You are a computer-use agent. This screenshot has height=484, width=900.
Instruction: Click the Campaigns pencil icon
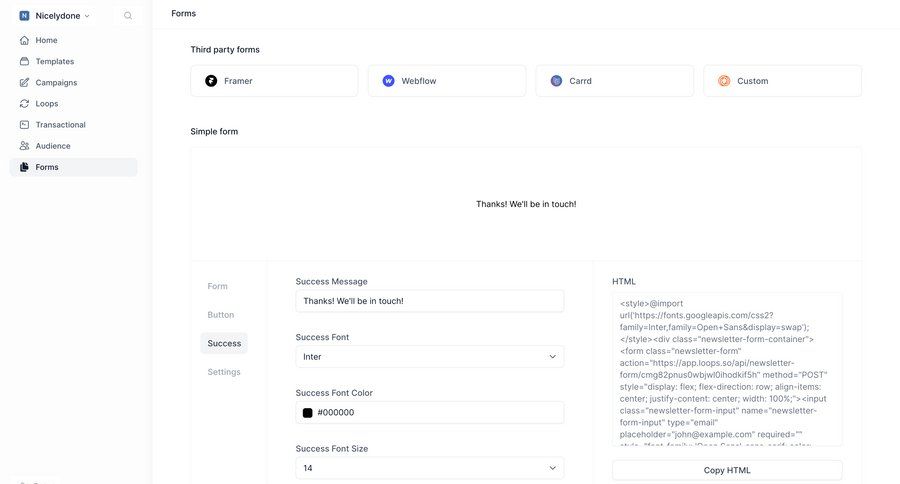pos(24,82)
